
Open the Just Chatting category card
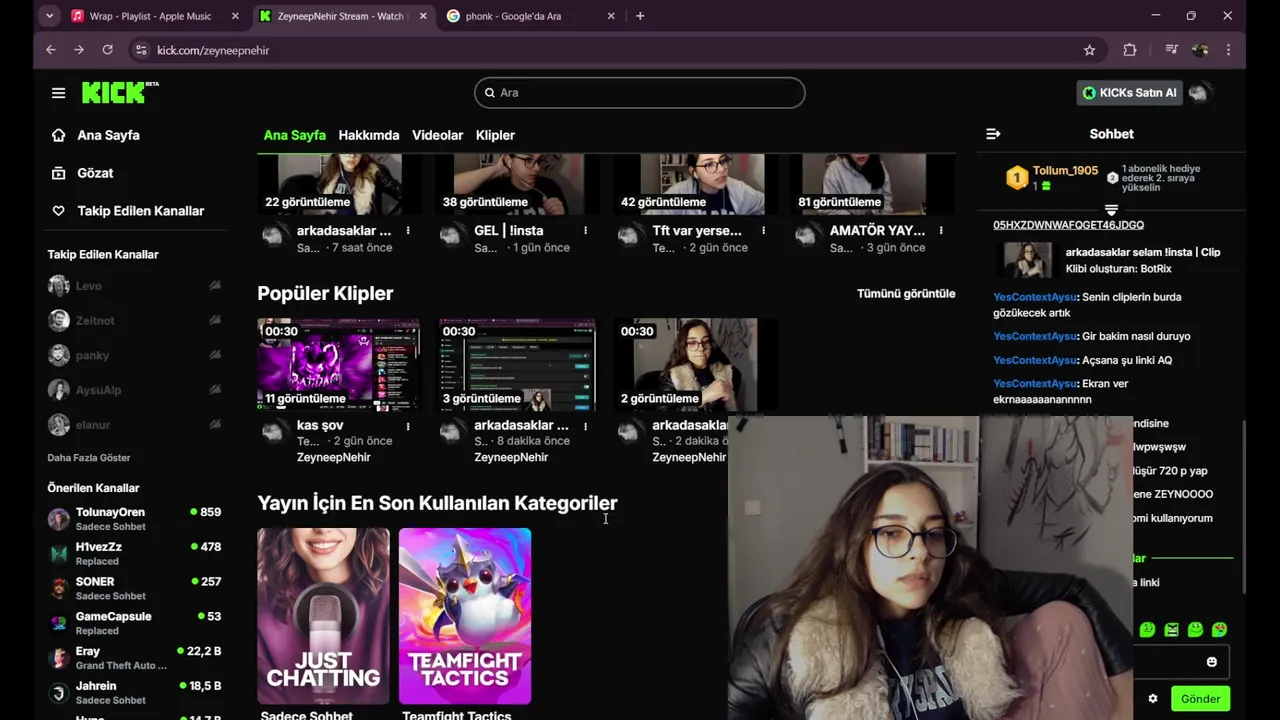323,616
